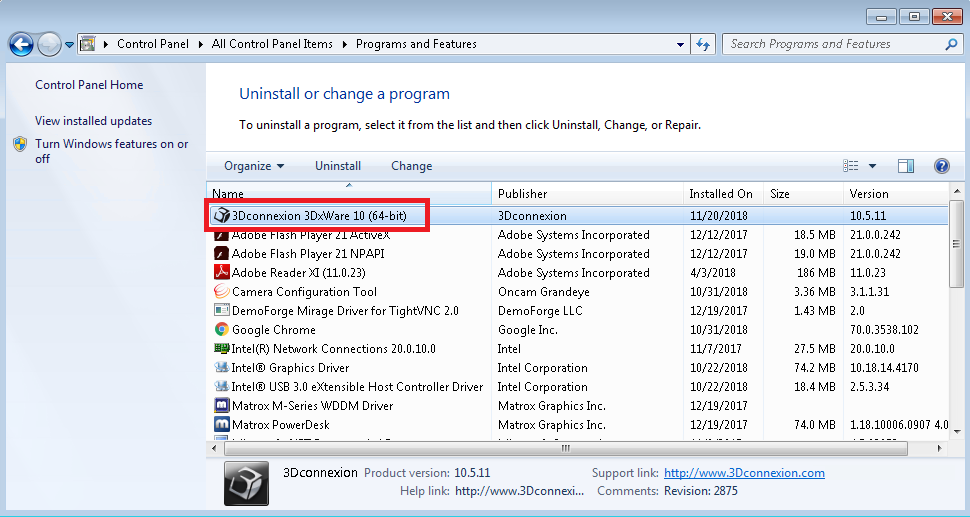The image size is (970, 517).
Task: Click Uninstall in the toolbar
Action: click(338, 166)
